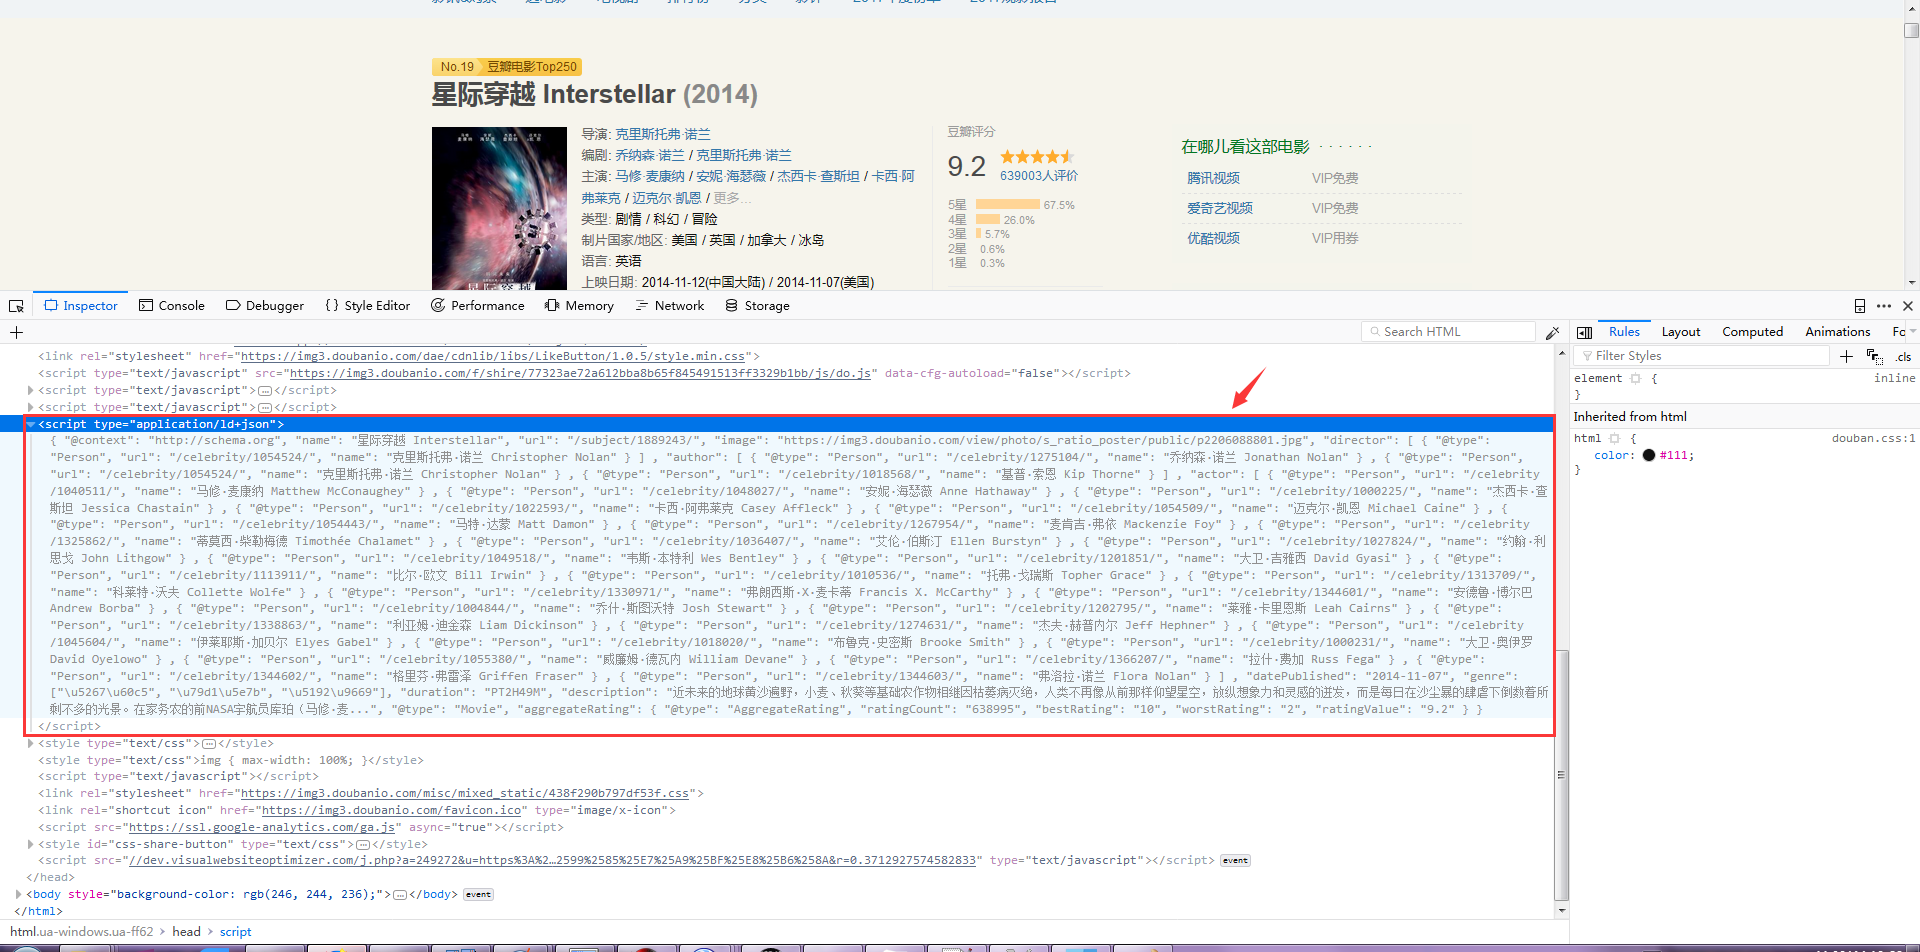
Task: Open the Storage tab
Action: tap(757, 306)
